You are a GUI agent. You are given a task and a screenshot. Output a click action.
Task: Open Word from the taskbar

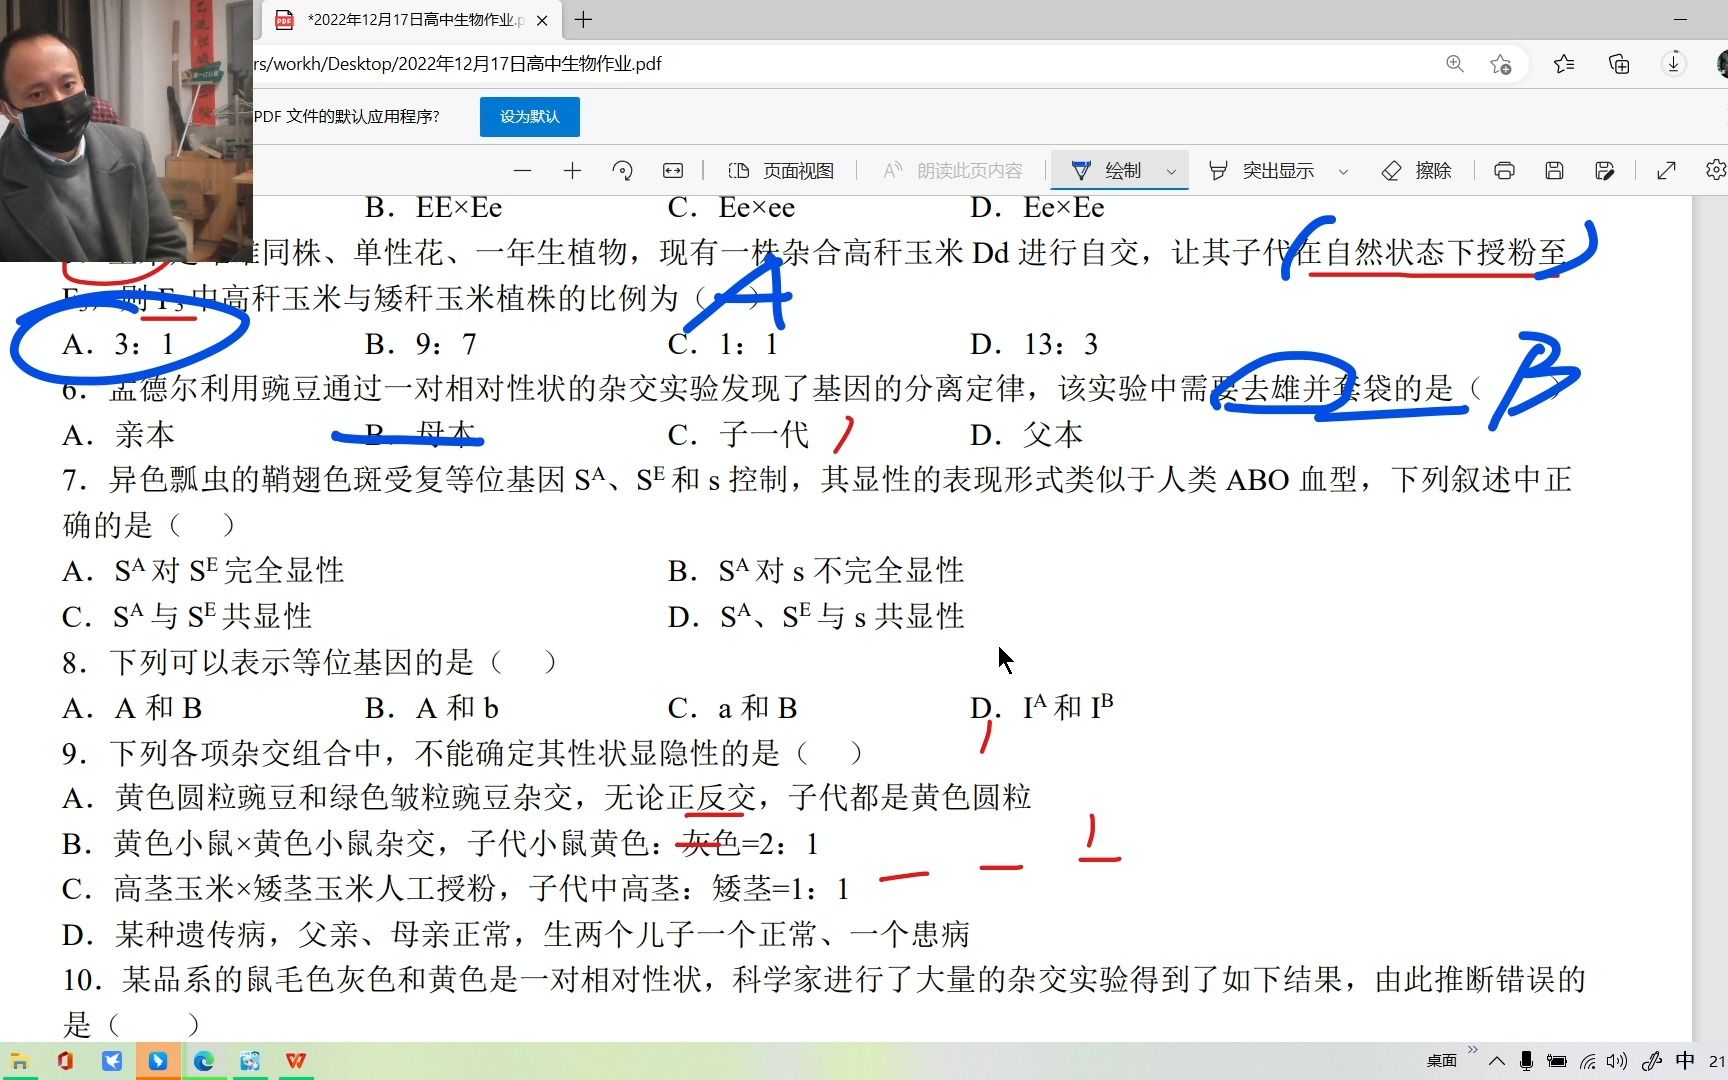tap(295, 1061)
